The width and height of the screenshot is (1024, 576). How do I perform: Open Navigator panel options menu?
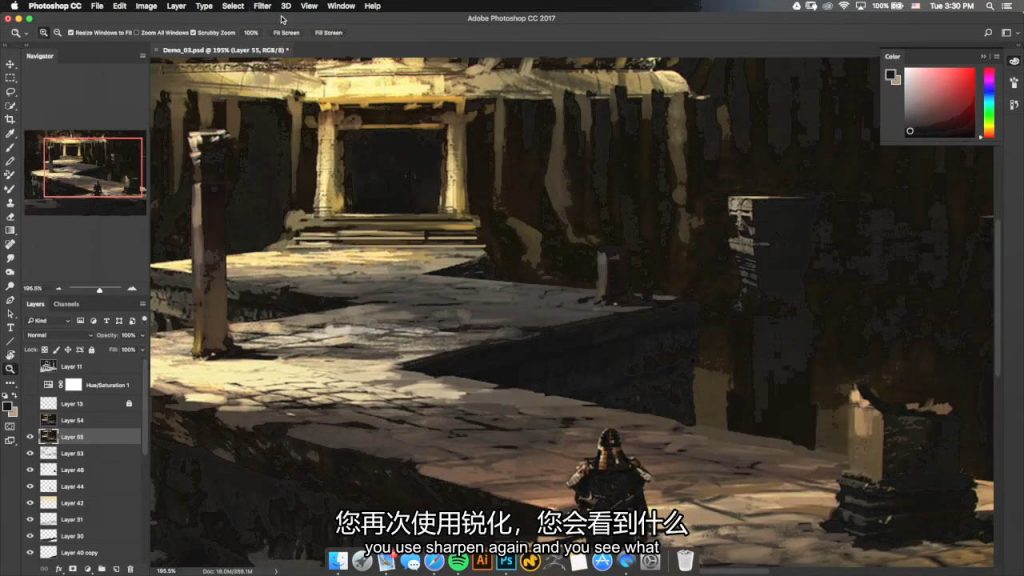pos(142,56)
